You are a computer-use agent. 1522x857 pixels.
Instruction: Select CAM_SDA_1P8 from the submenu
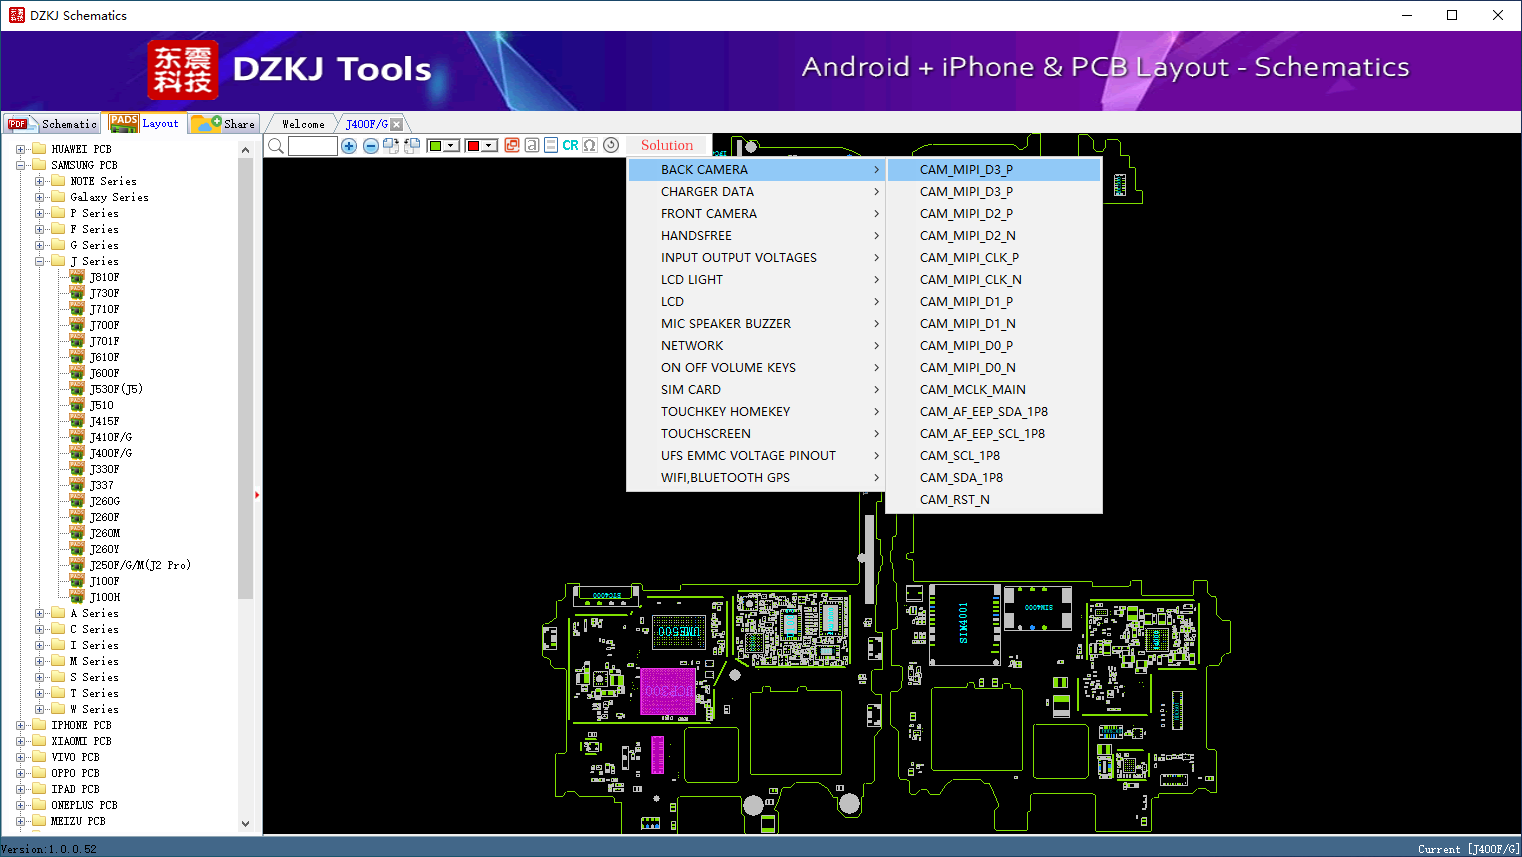994,478
